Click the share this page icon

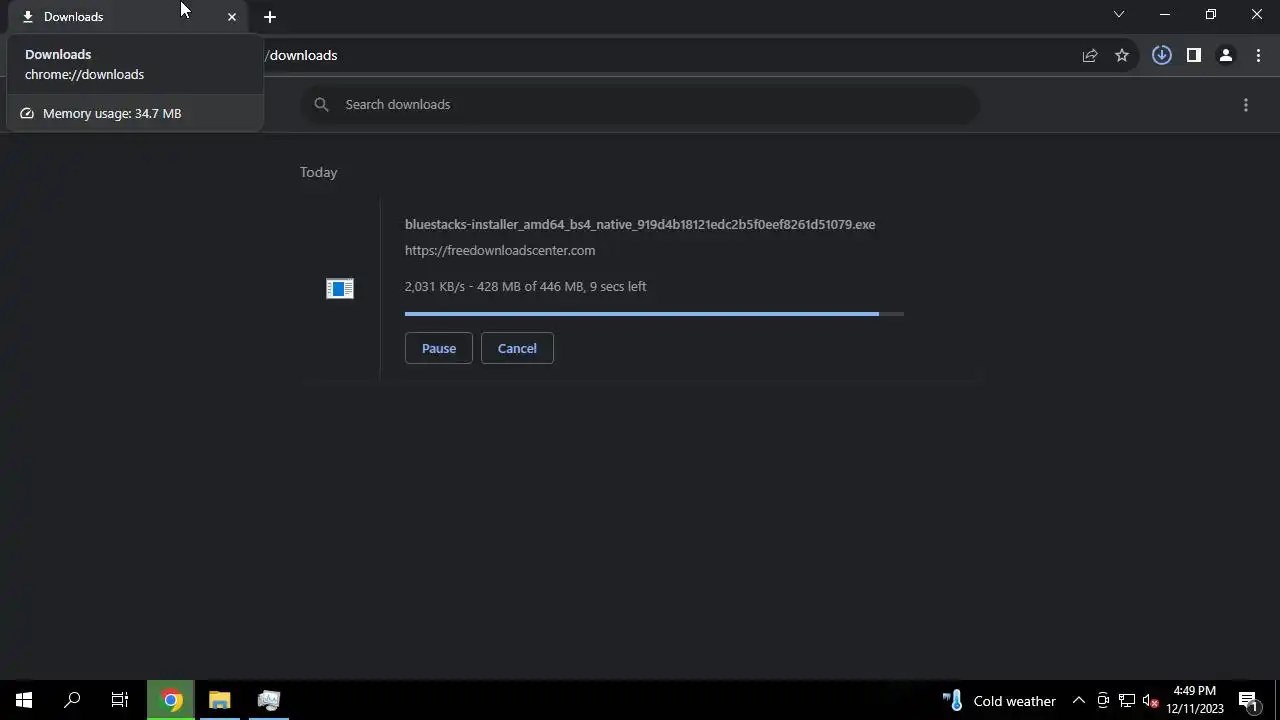pyautogui.click(x=1090, y=56)
